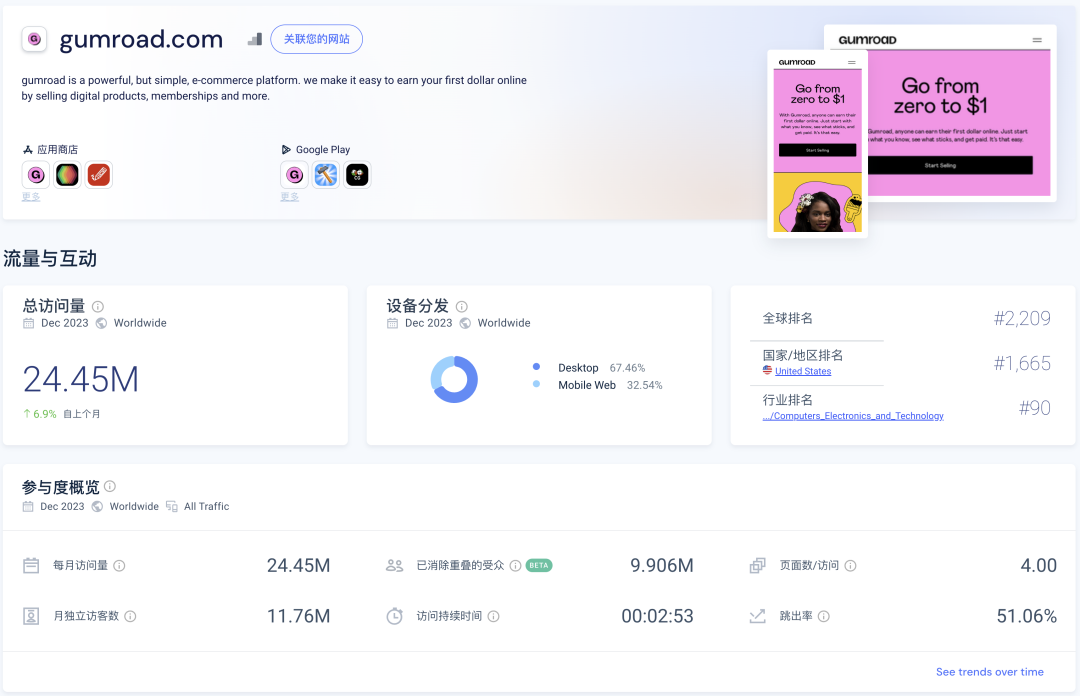Click the signal bars icon beside gumroad.com

click(255, 40)
